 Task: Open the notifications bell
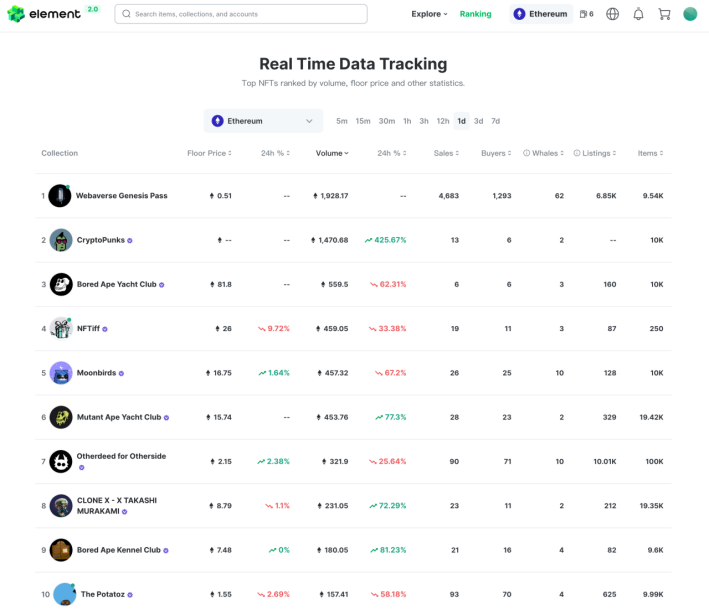coord(638,14)
